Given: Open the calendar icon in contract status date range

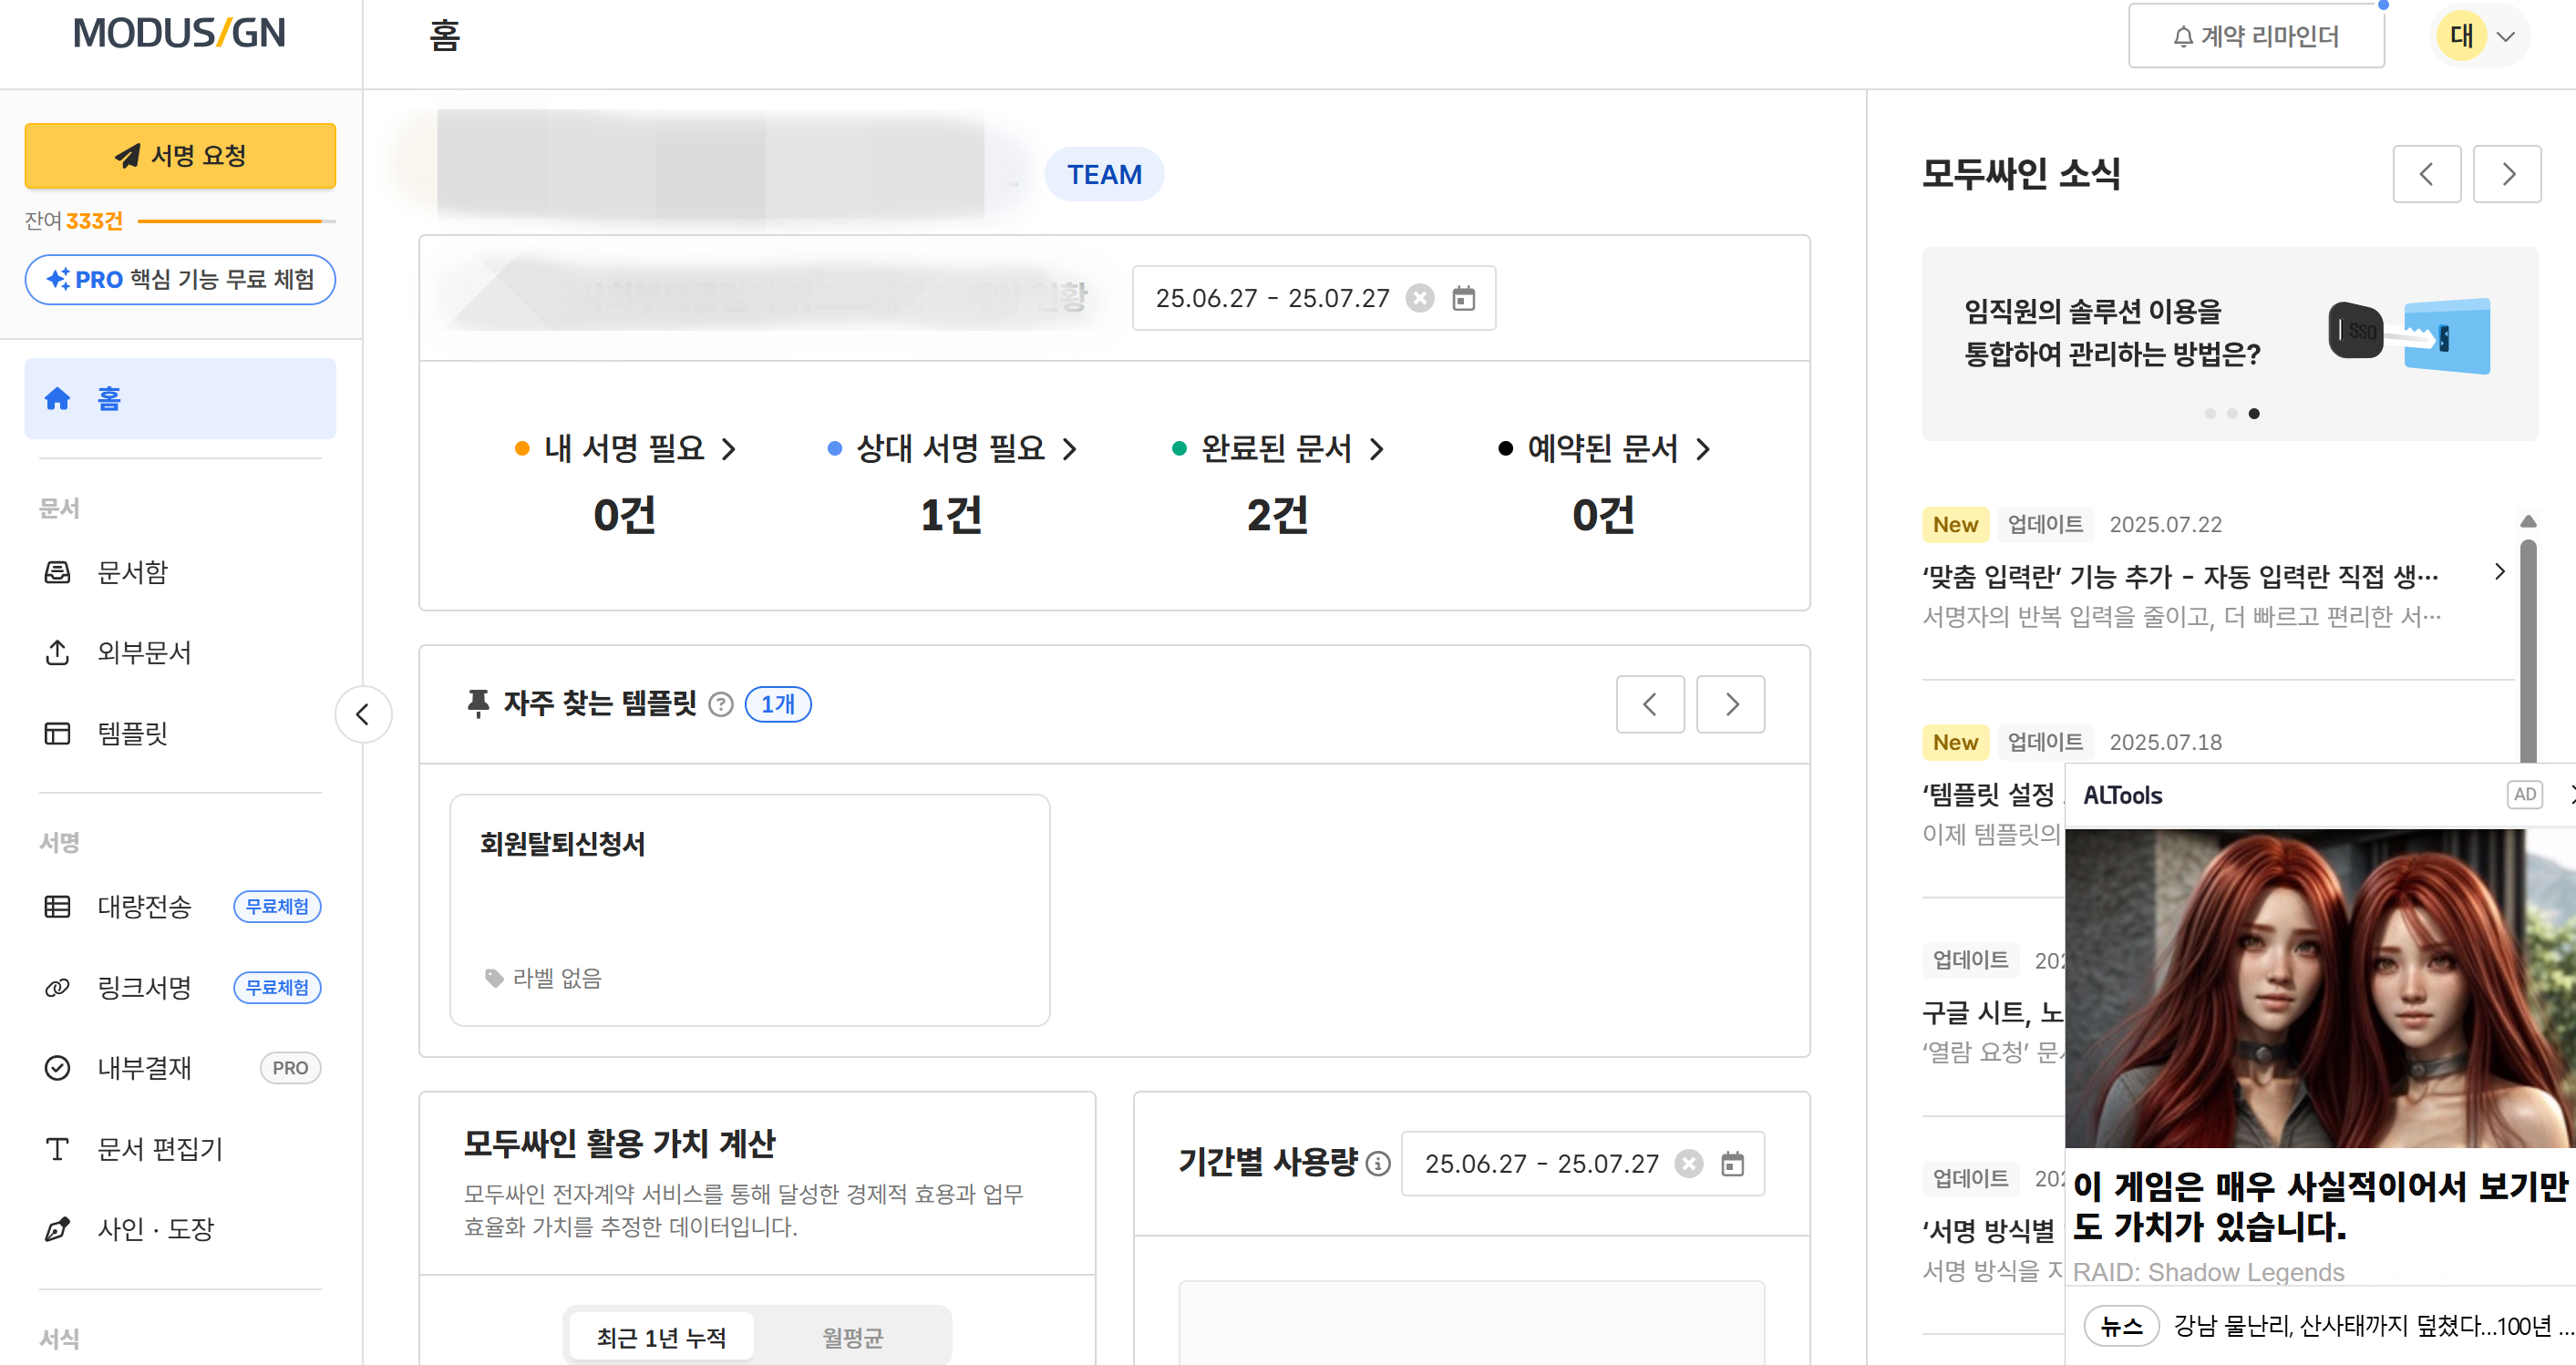Looking at the screenshot, I should coord(1463,298).
